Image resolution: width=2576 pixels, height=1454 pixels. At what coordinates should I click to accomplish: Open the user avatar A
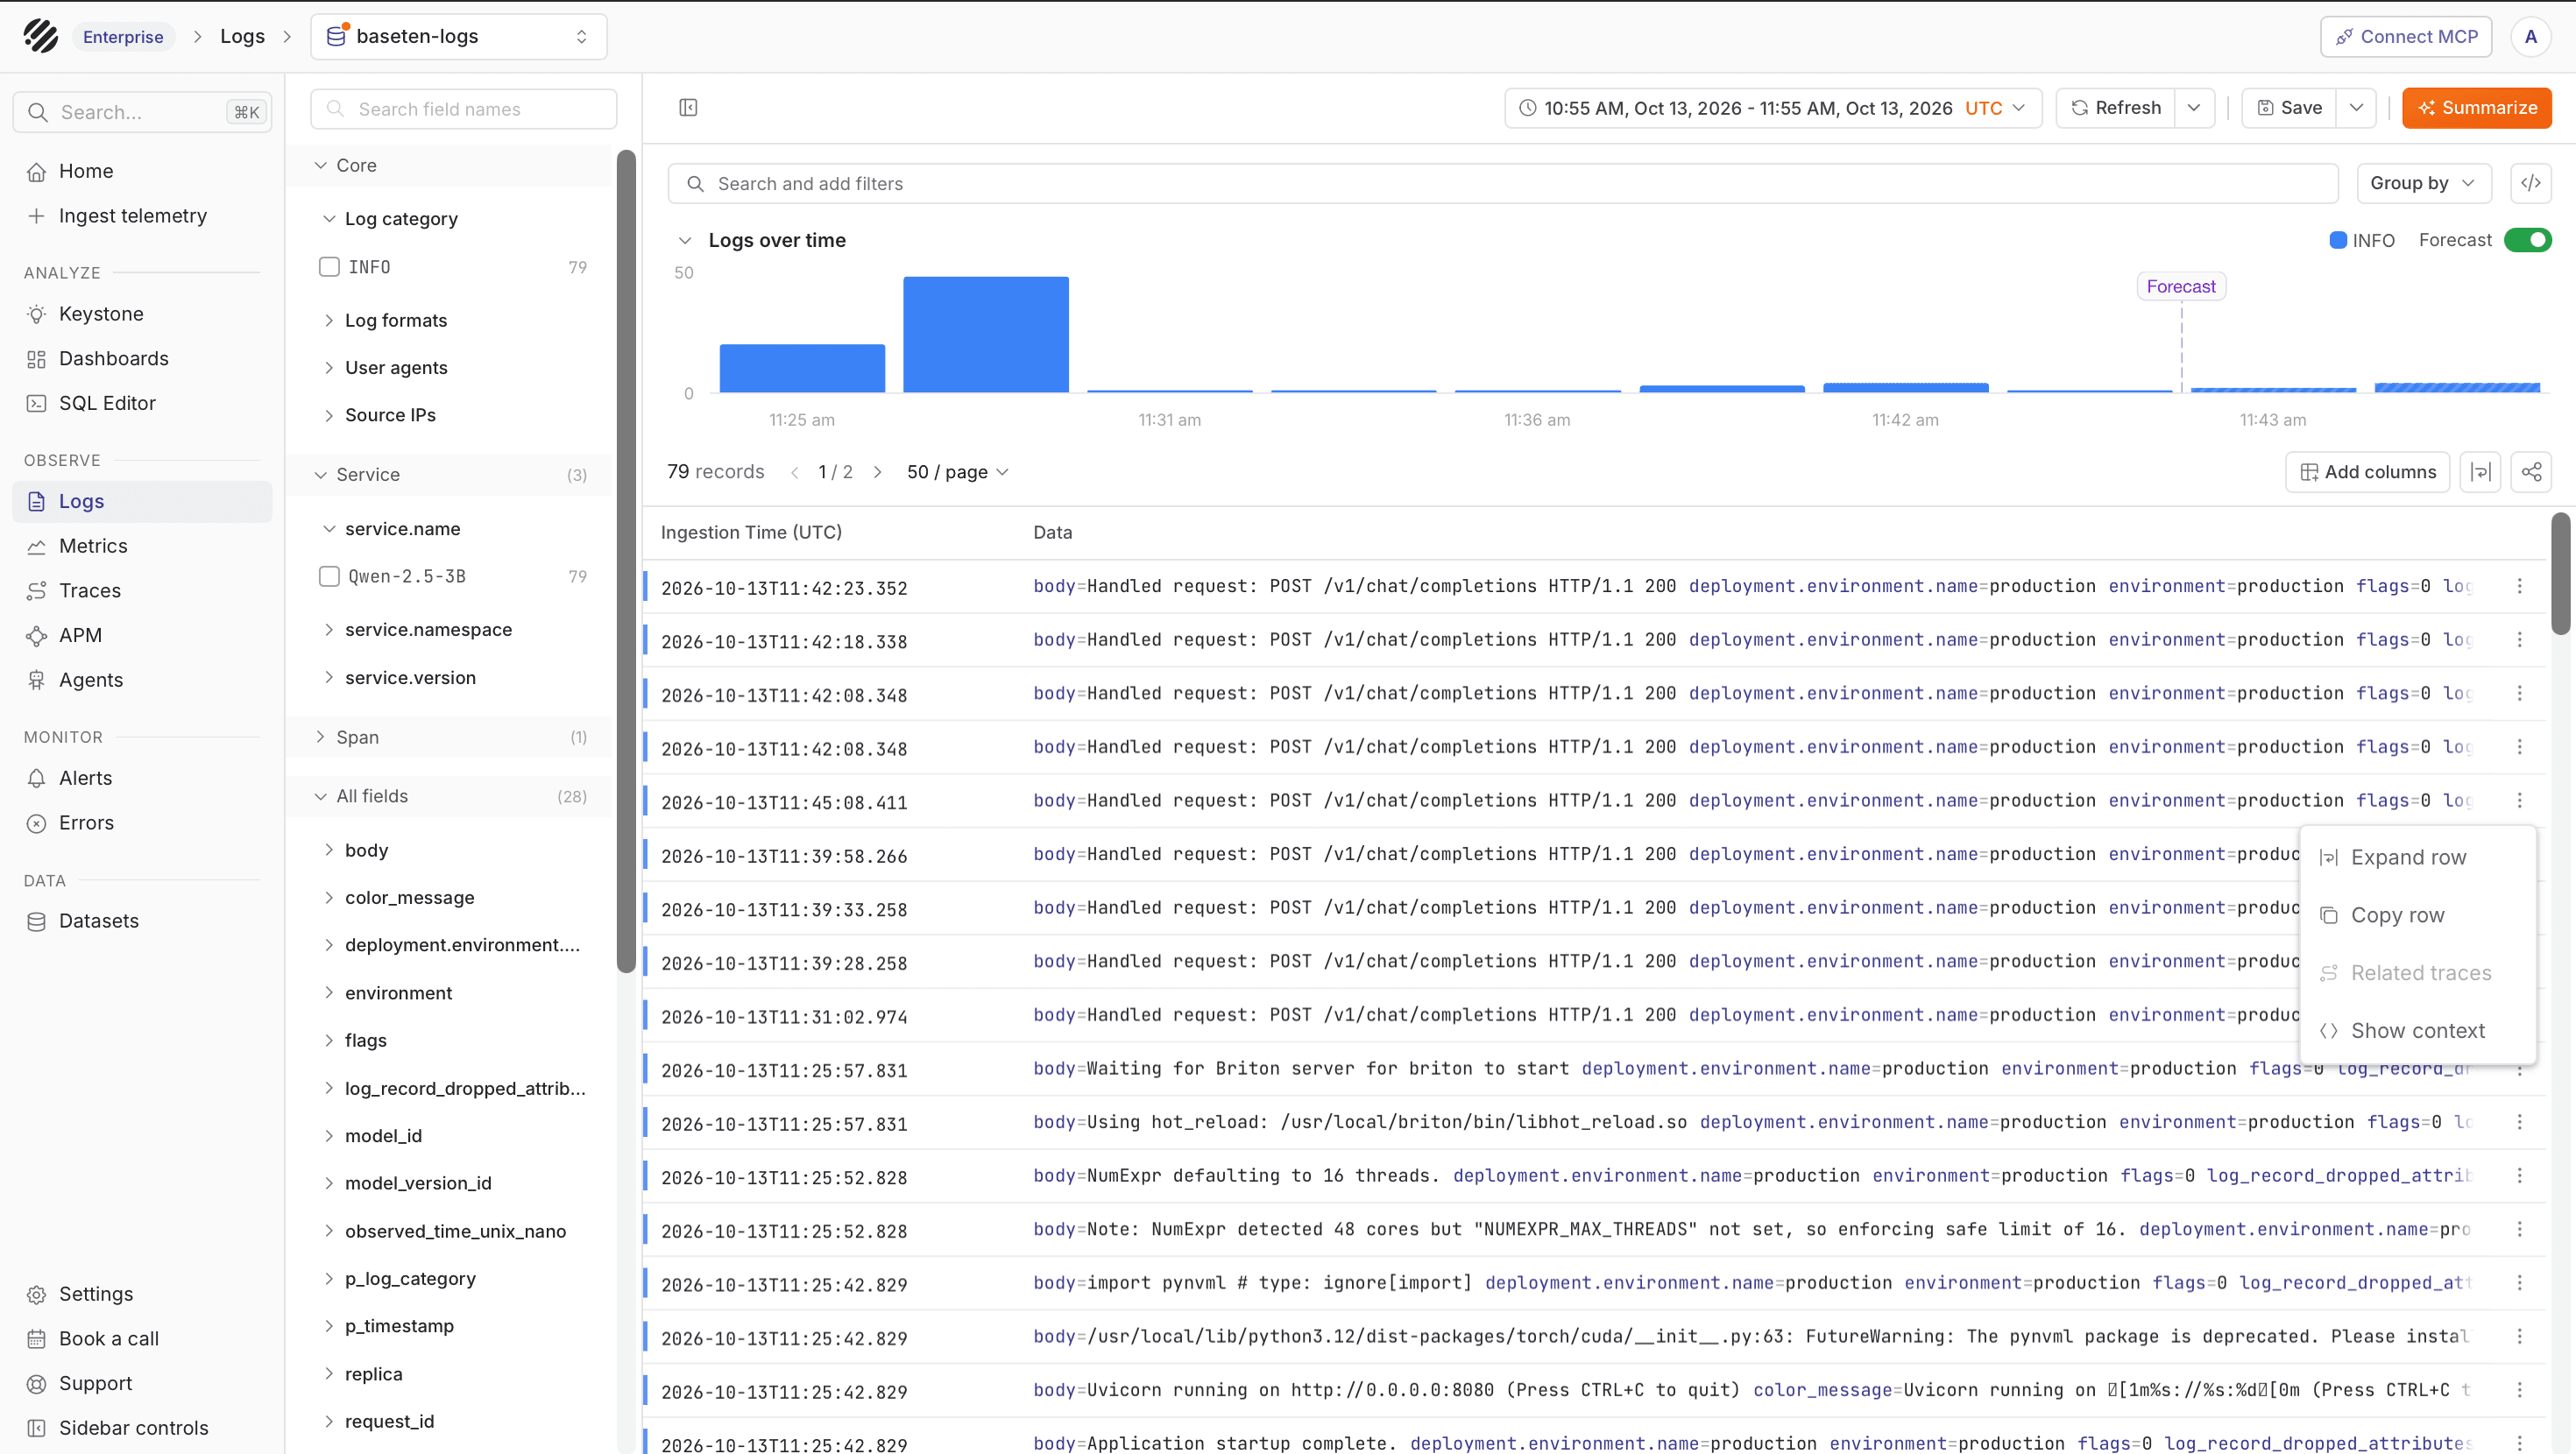coord(2530,37)
